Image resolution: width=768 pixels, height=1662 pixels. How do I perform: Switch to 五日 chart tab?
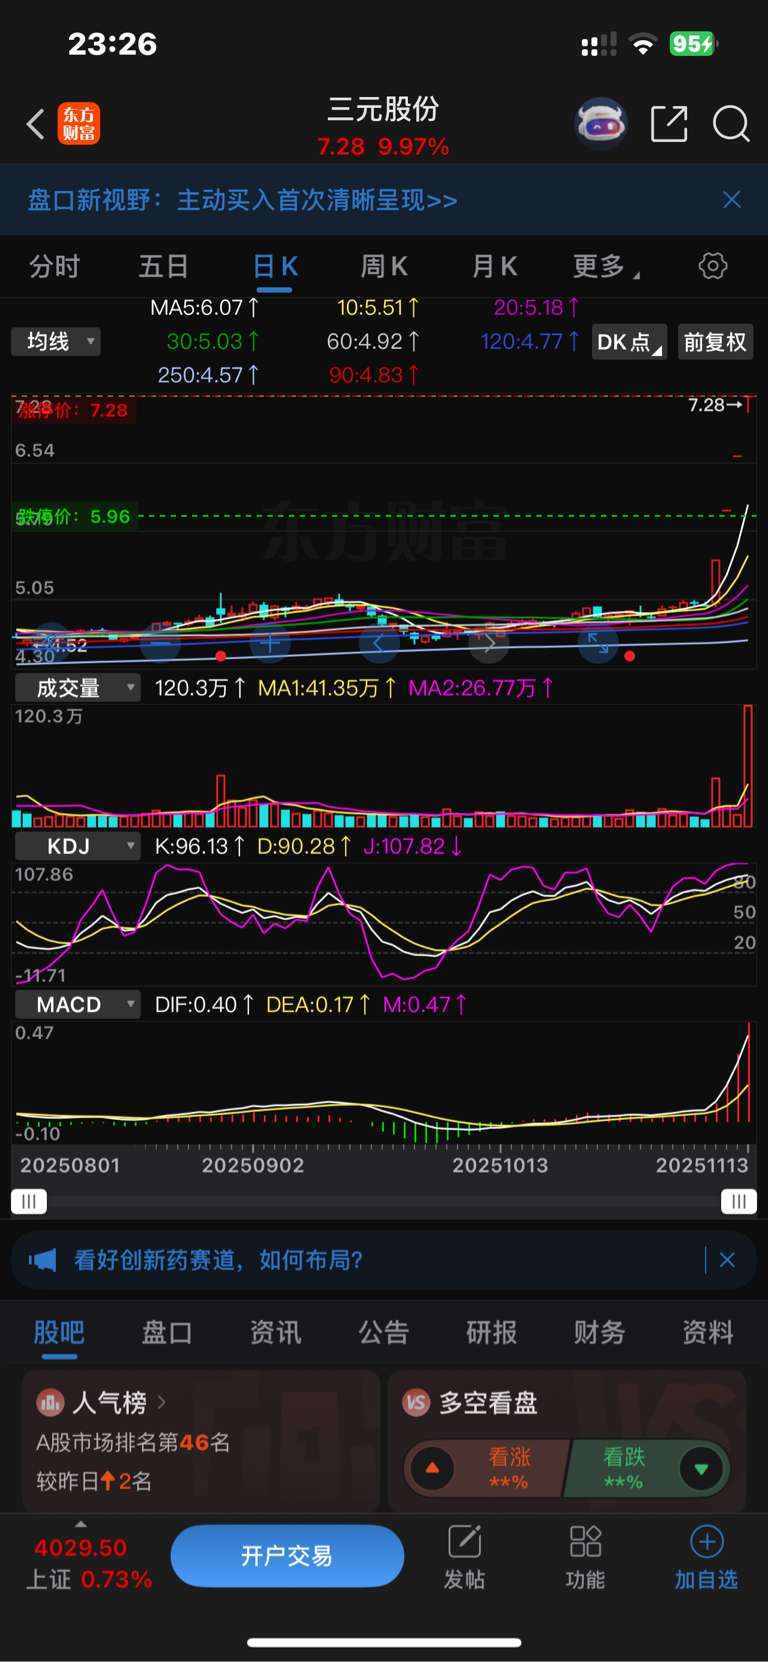pyautogui.click(x=163, y=266)
